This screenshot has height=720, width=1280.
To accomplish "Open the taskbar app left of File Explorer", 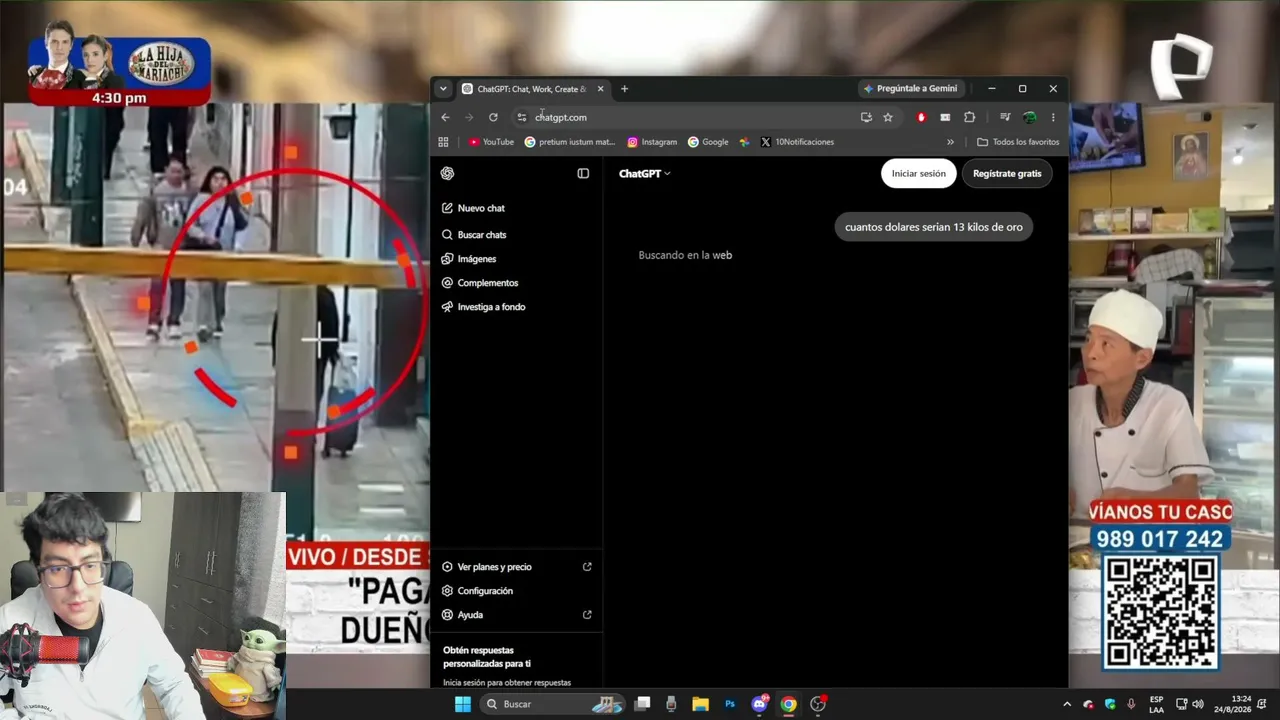I will [x=671, y=704].
